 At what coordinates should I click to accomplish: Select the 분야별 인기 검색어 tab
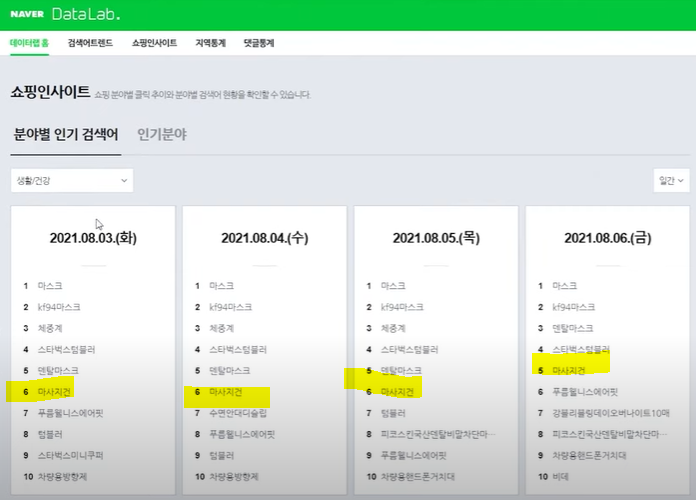coord(66,134)
